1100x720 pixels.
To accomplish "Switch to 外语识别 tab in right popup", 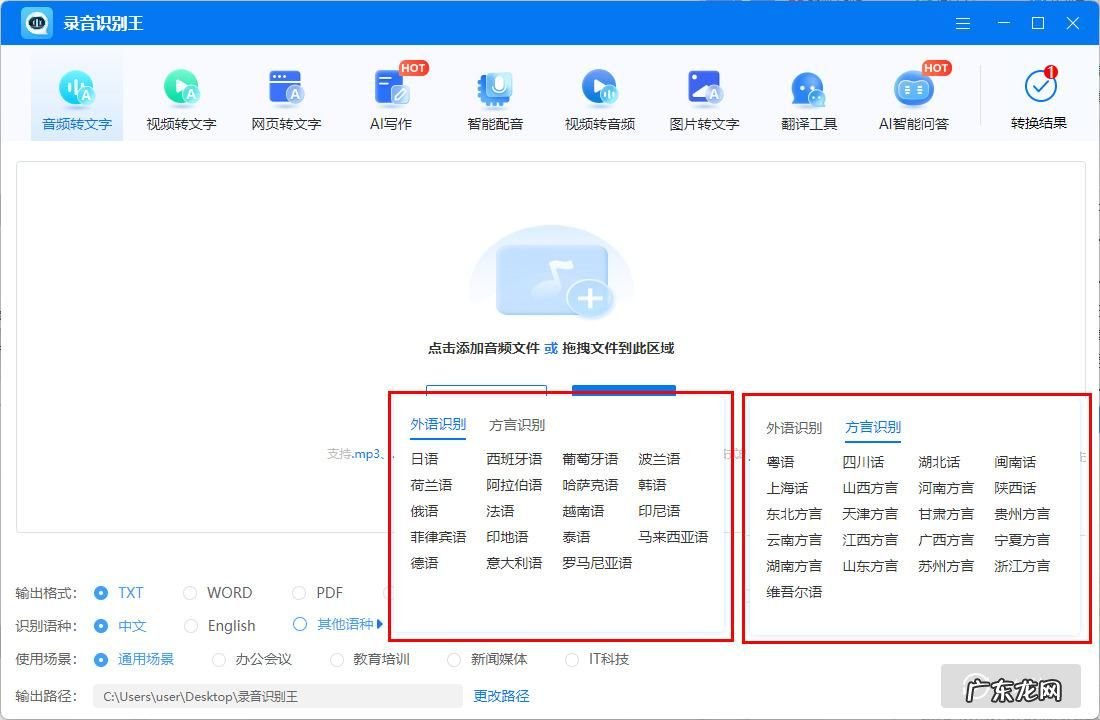I will (794, 428).
